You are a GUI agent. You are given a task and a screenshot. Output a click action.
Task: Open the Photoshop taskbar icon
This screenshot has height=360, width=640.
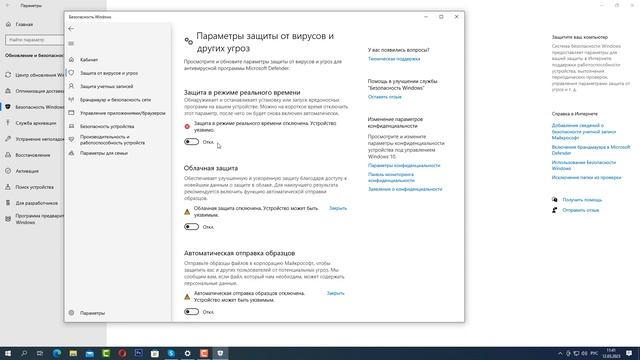coord(138,353)
